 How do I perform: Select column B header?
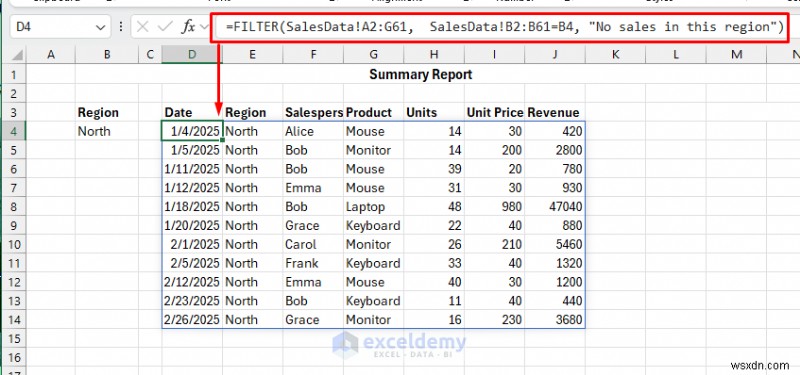click(x=107, y=55)
